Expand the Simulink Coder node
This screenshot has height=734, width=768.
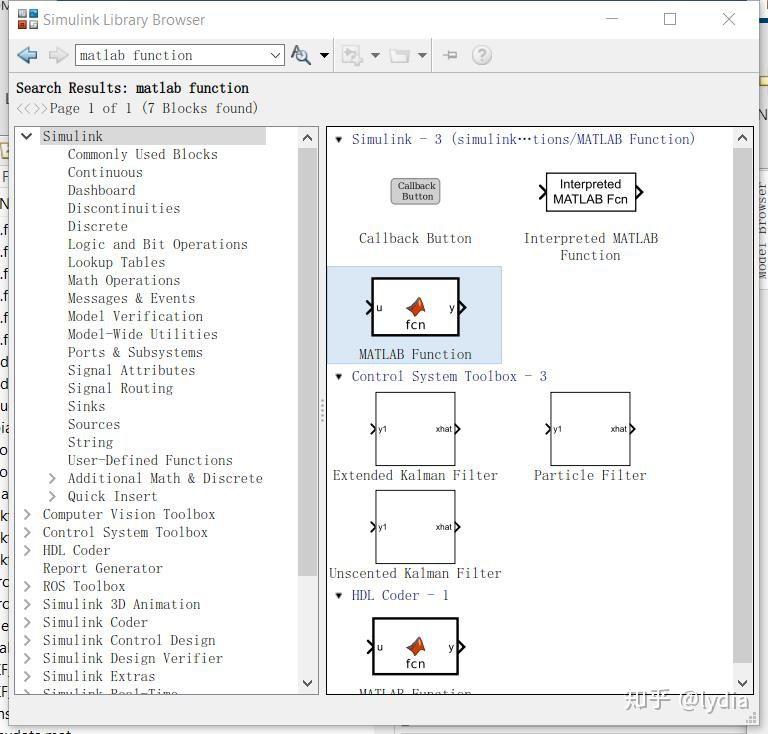27,622
